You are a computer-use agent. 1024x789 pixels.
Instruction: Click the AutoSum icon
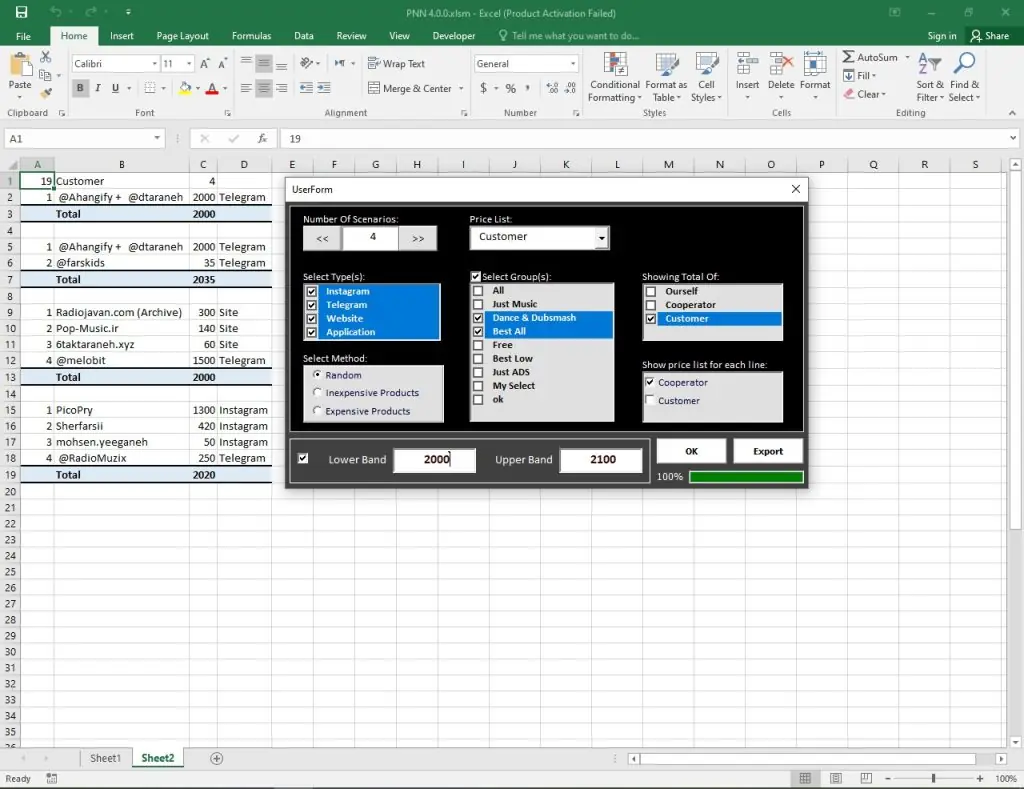tap(849, 57)
